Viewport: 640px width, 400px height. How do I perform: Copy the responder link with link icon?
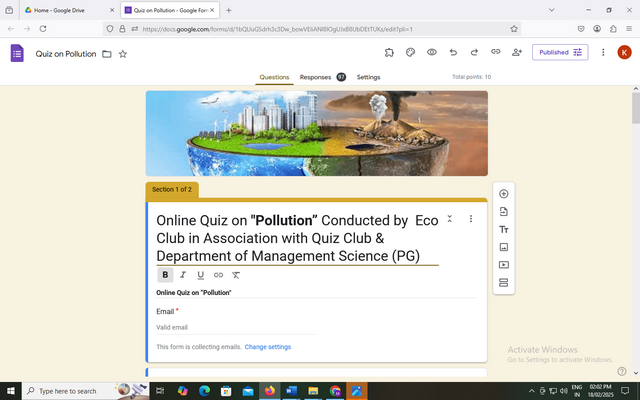pyautogui.click(x=495, y=52)
